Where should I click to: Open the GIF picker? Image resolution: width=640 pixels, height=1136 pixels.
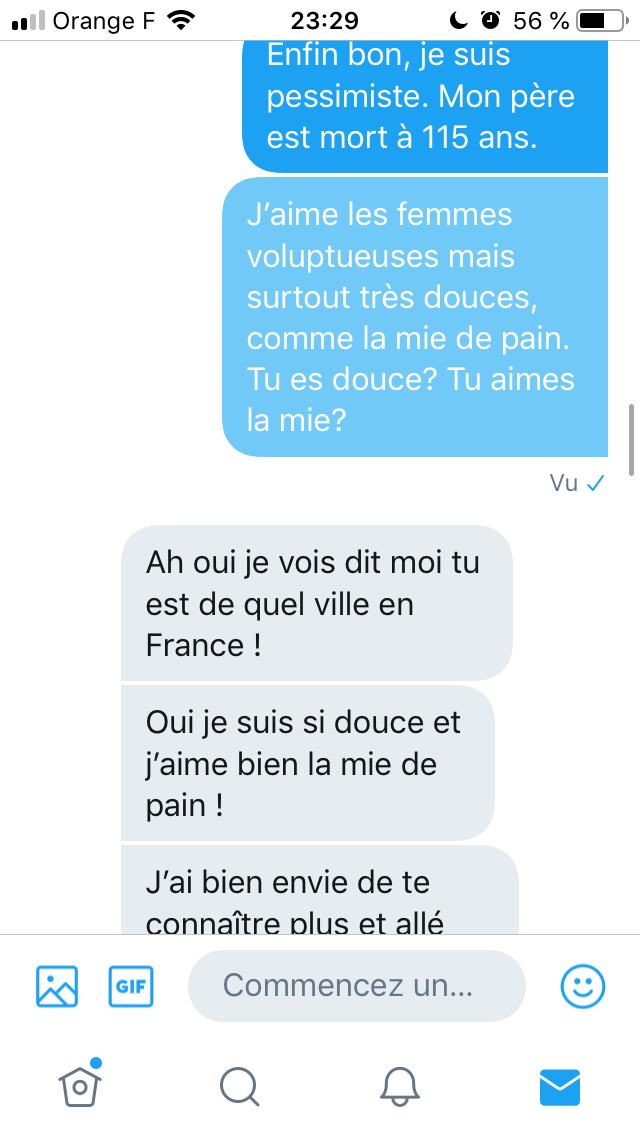(x=130, y=986)
